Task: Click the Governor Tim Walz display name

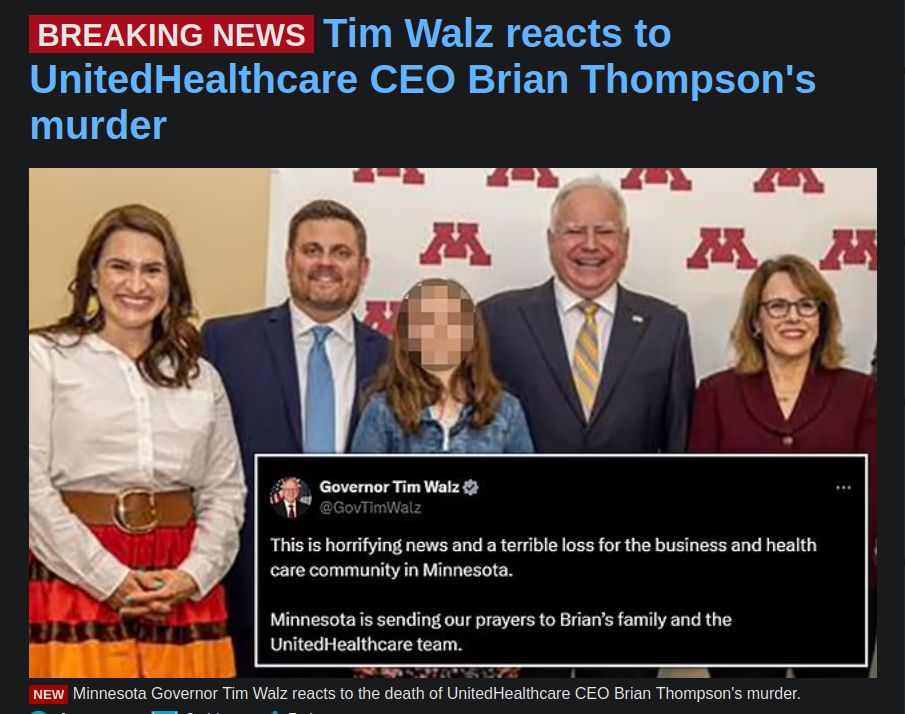Action: click(x=389, y=487)
